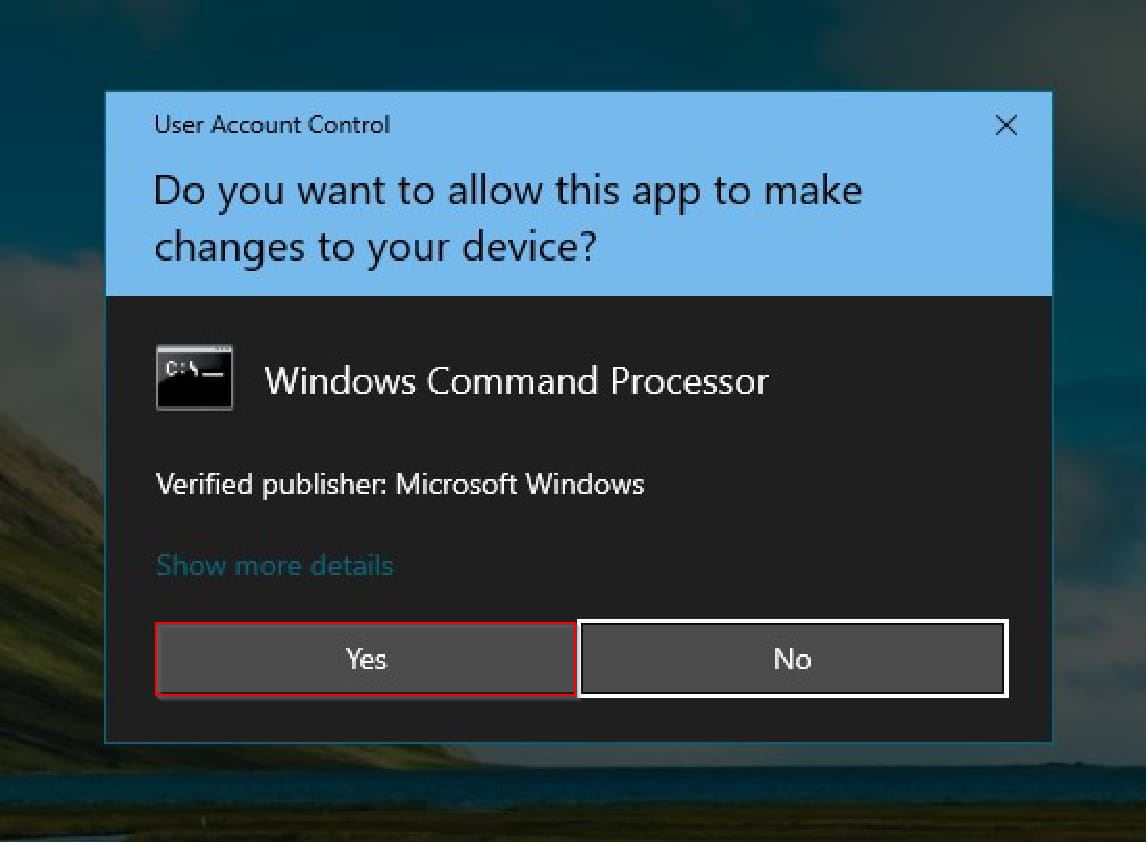Expand Show more details
Screen dimensions: 1148x846
(275, 565)
